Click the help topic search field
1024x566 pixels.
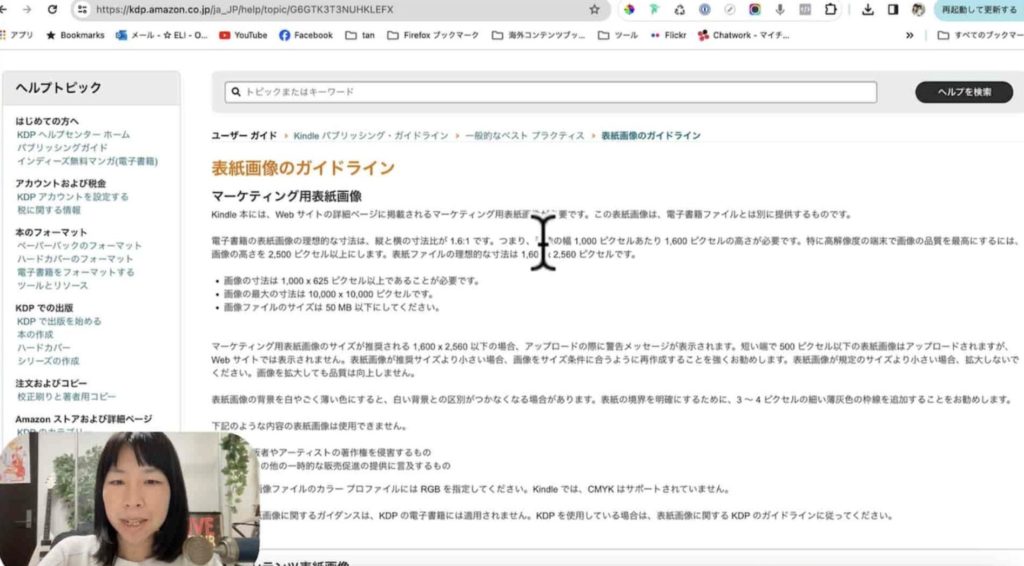click(x=551, y=92)
